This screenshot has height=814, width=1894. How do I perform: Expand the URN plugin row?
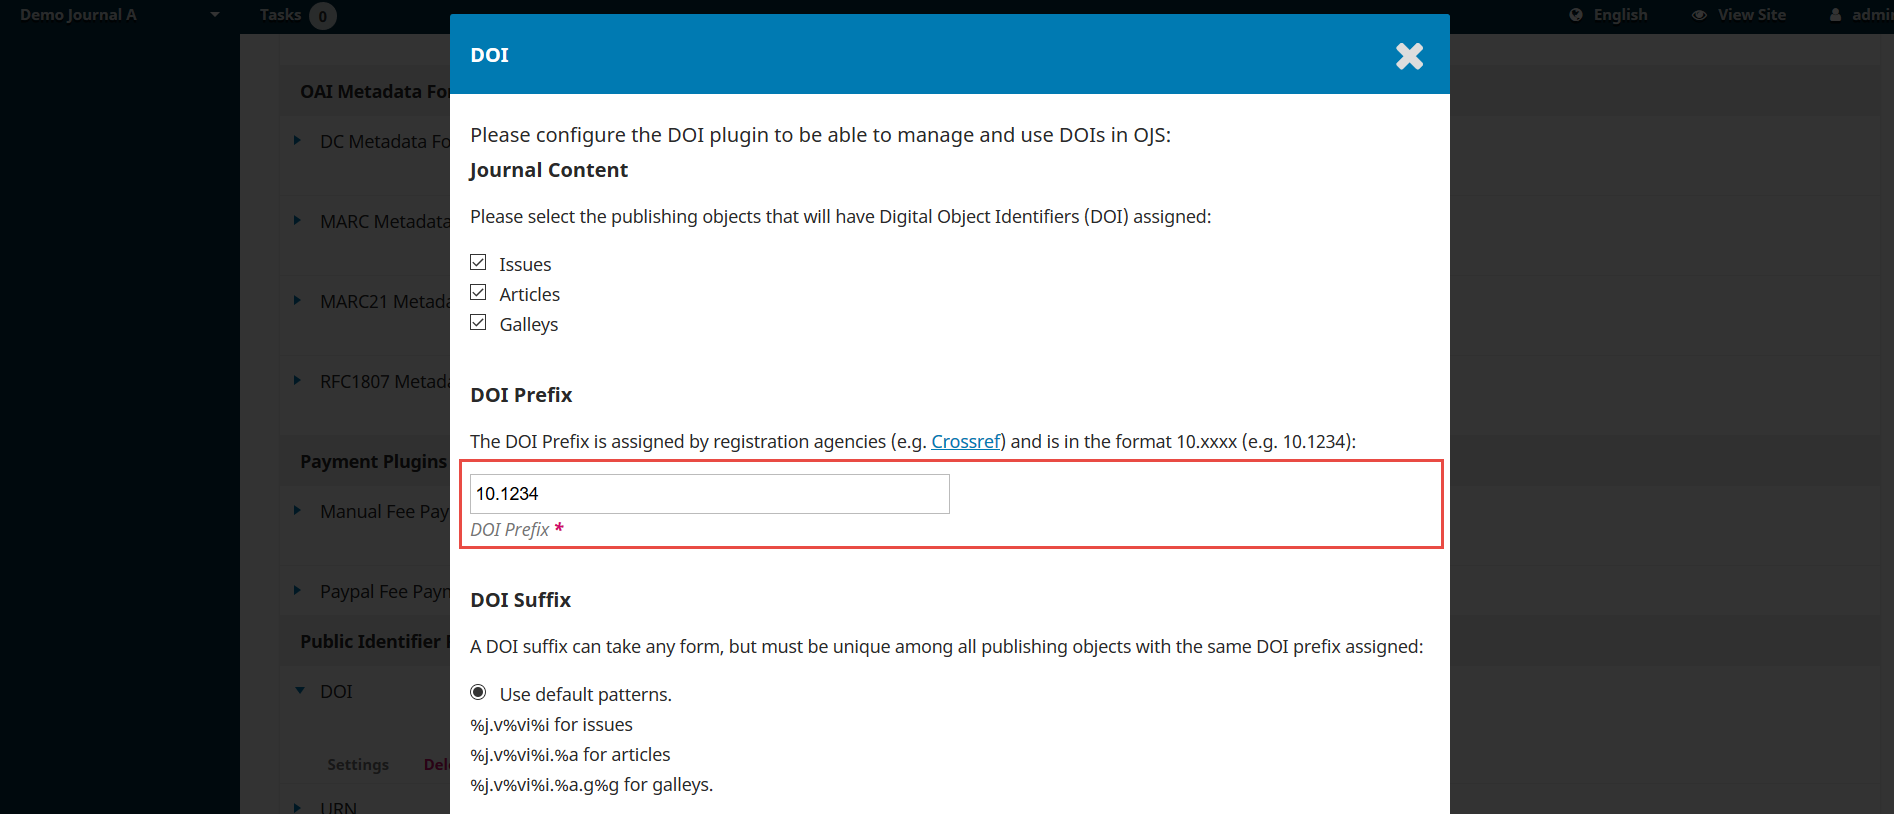pos(297,806)
